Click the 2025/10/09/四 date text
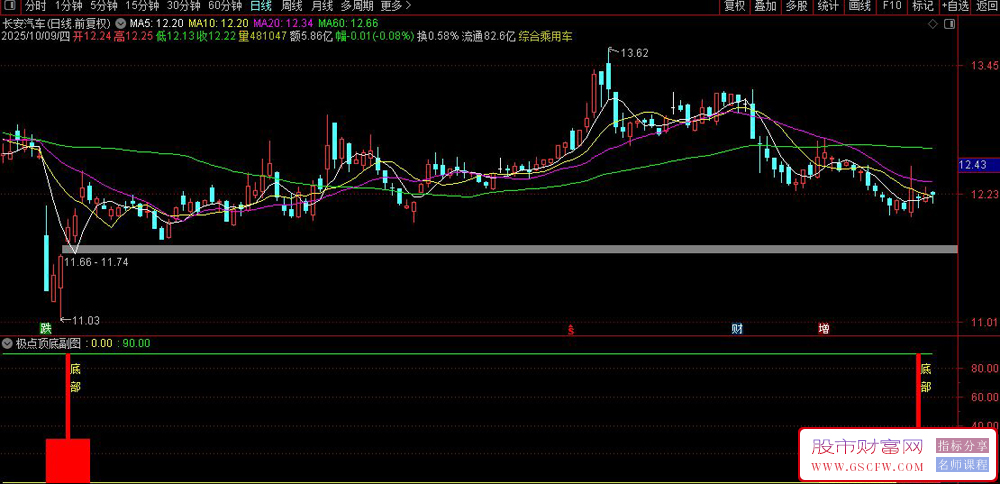Screen dimensions: 1000x484 pos(35,36)
